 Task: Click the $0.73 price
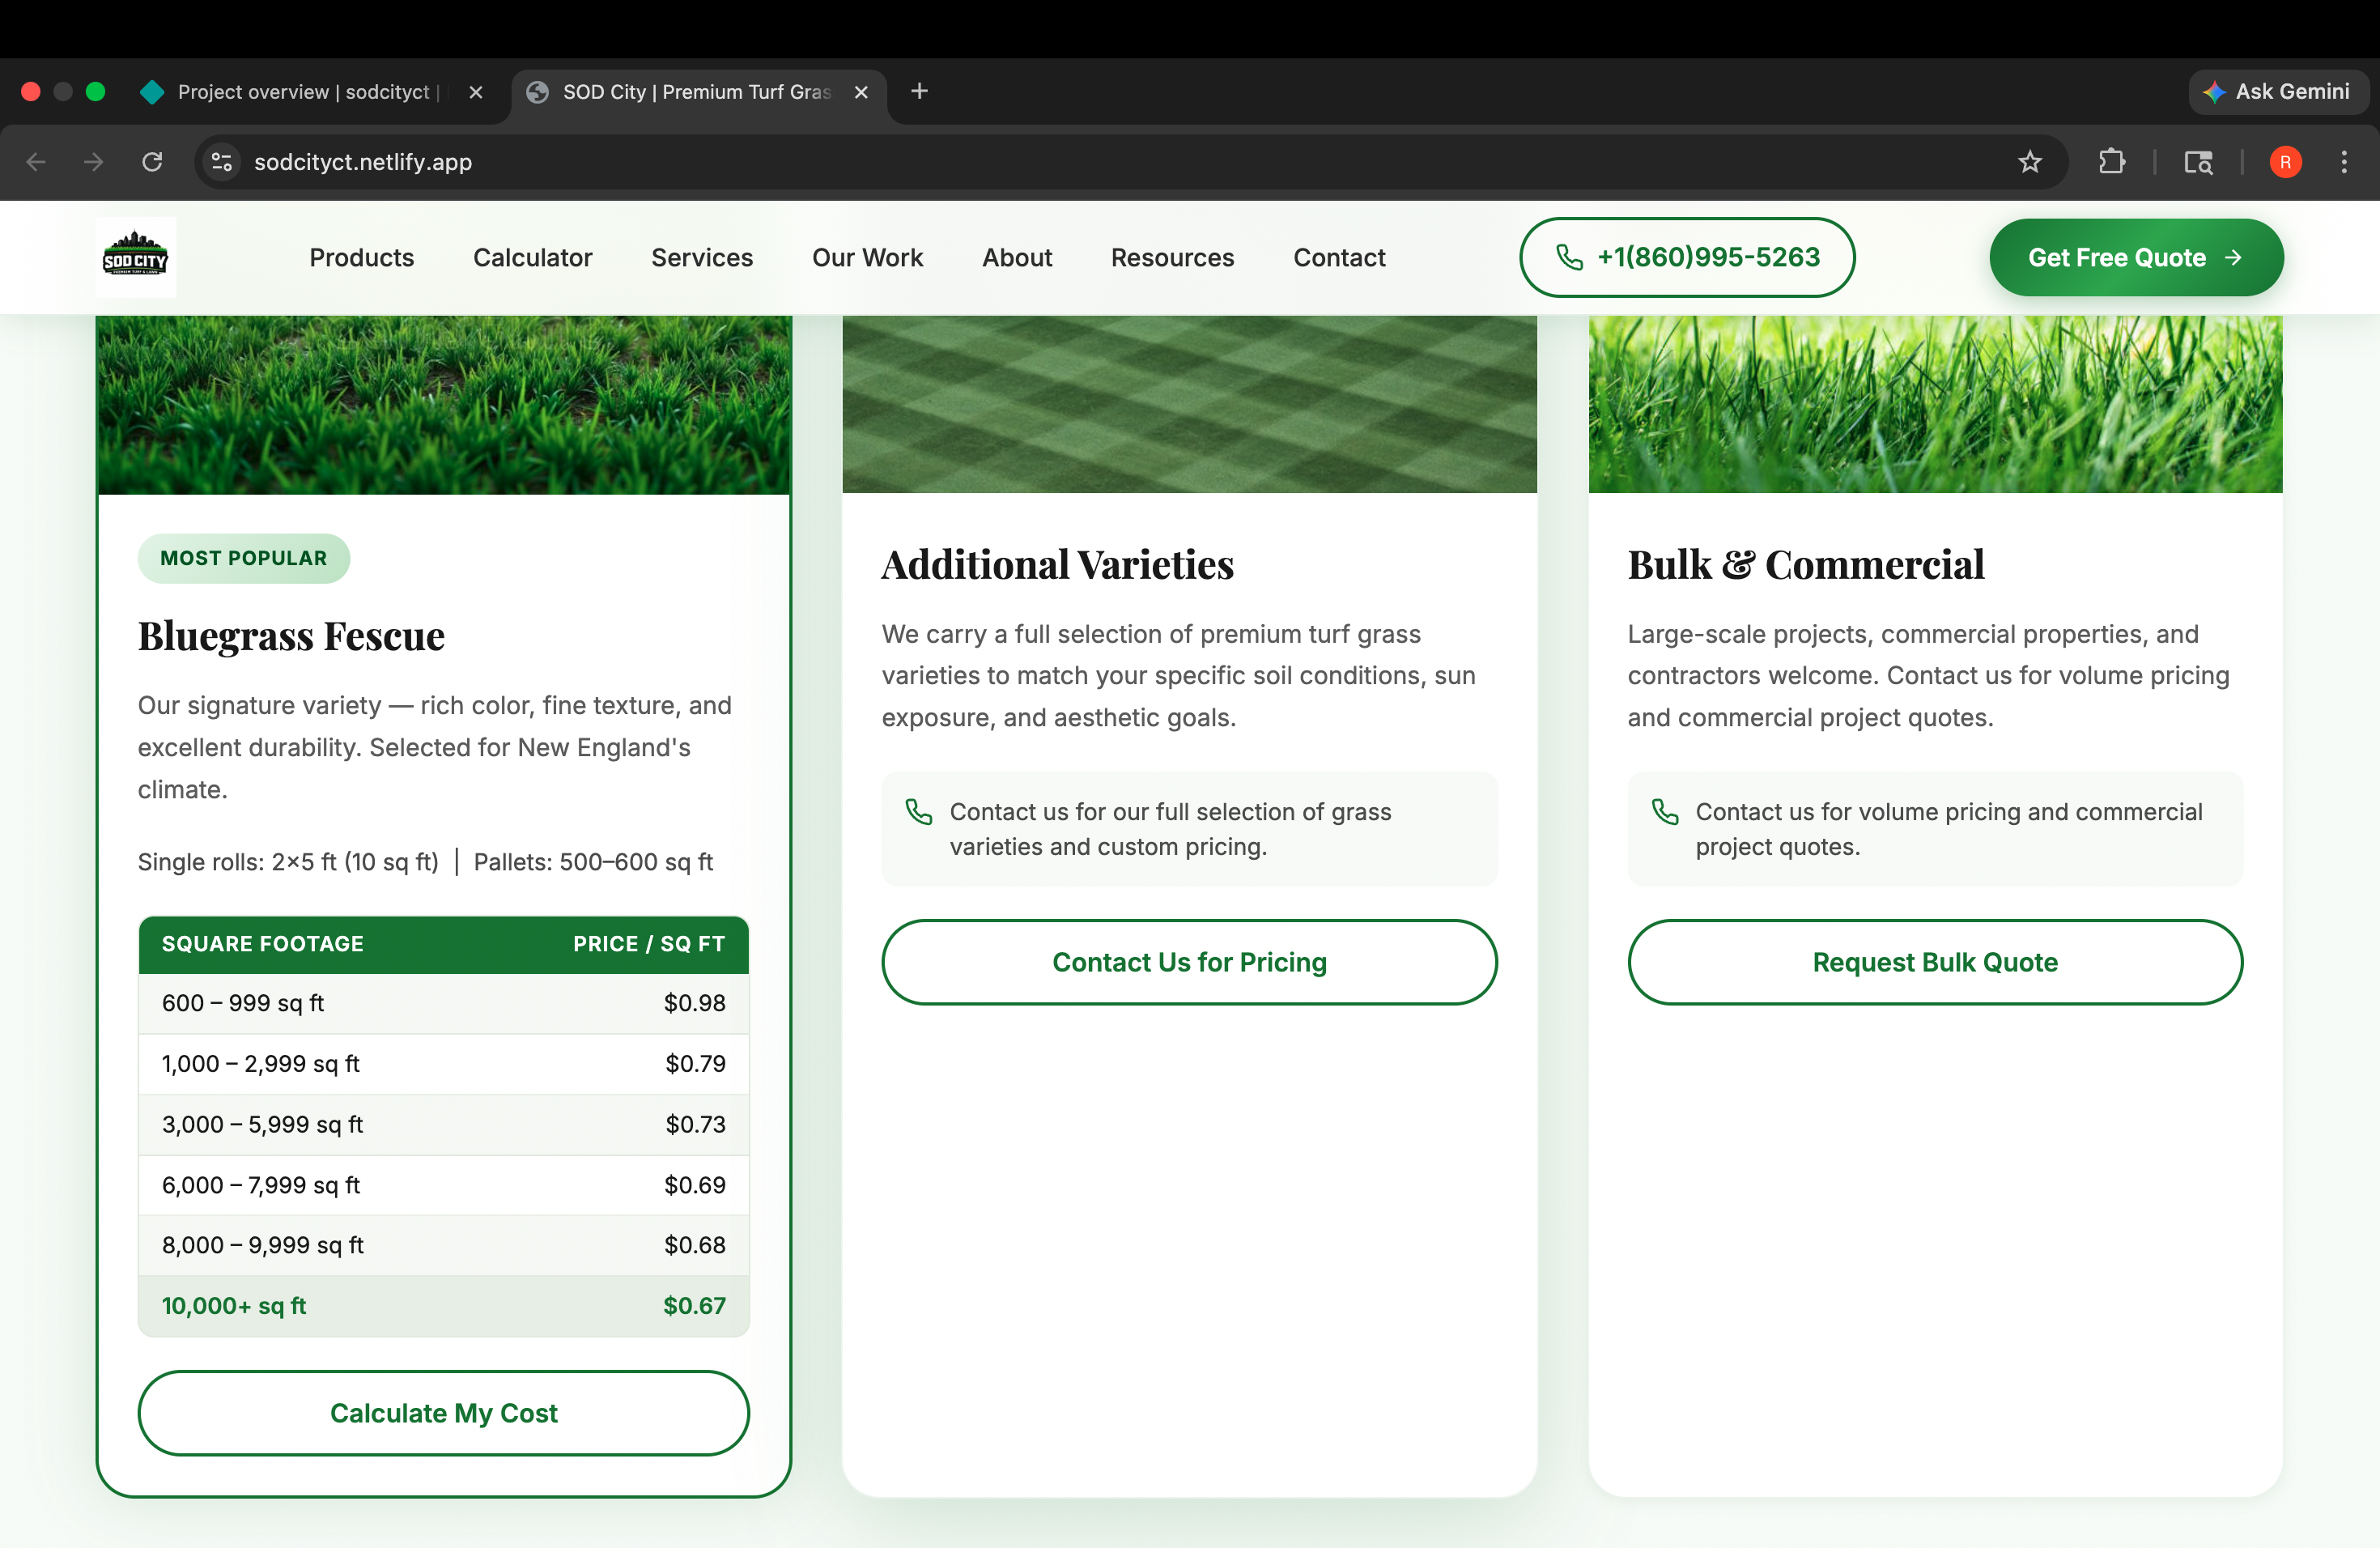(x=696, y=1125)
